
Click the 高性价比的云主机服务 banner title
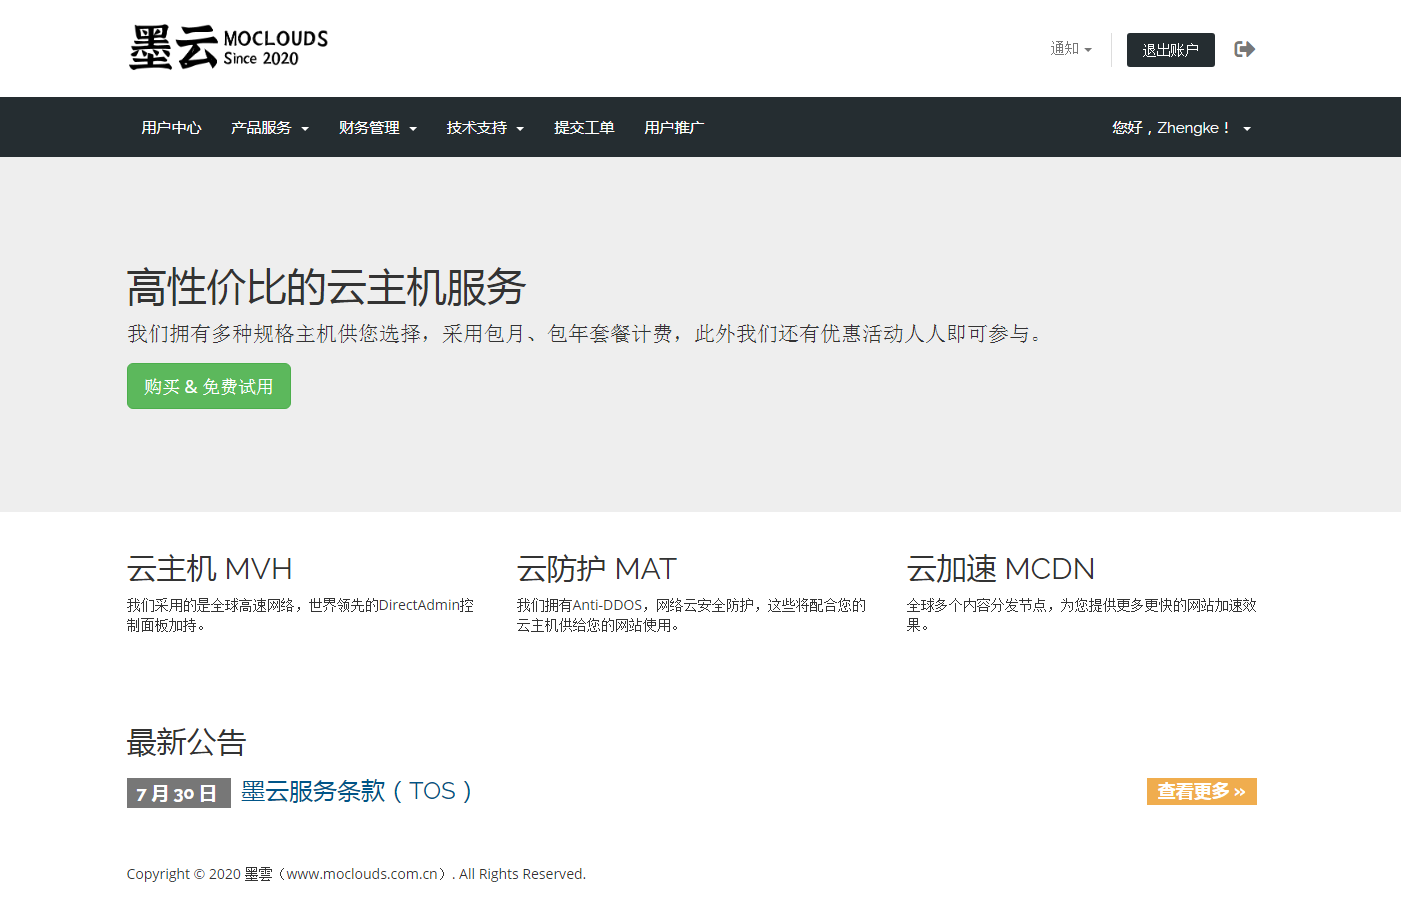326,288
